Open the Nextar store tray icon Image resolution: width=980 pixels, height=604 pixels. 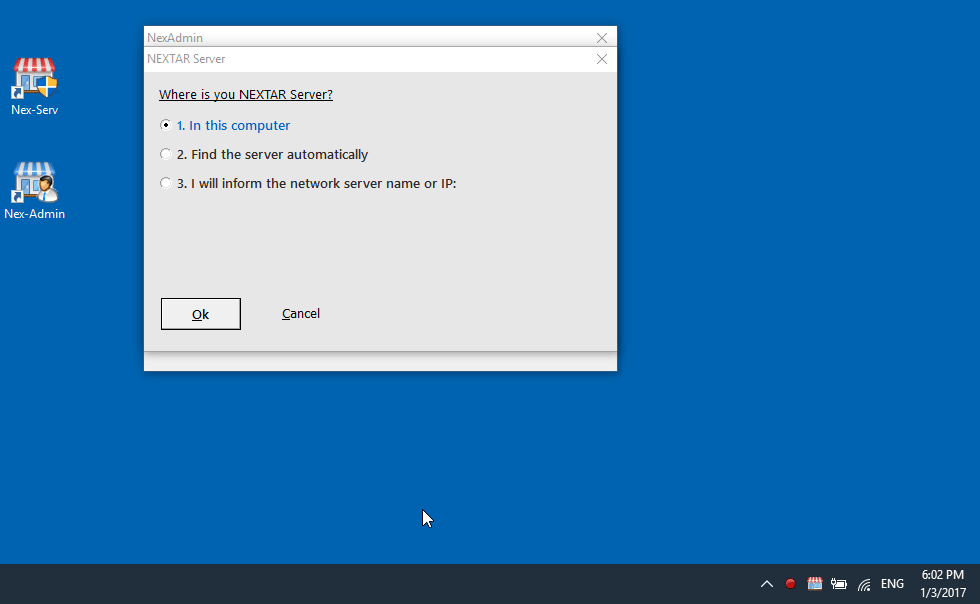(x=814, y=584)
